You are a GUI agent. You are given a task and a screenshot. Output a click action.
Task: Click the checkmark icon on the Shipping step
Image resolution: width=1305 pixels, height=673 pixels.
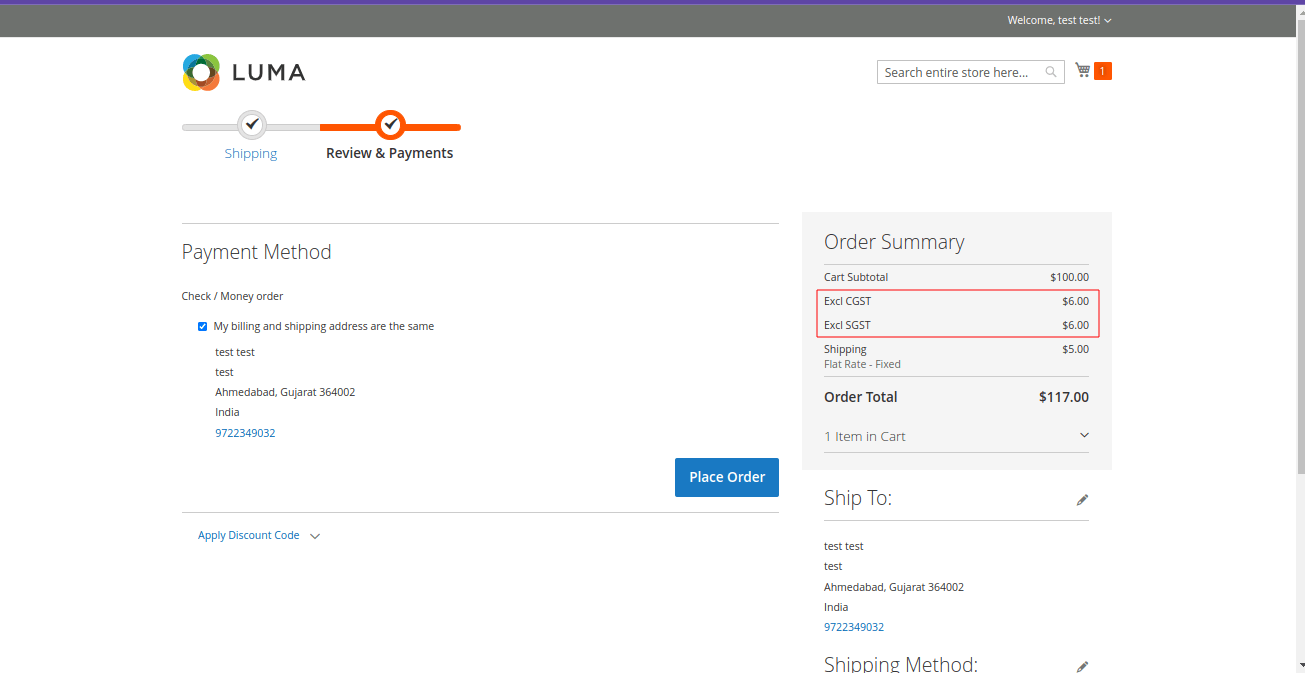[251, 124]
